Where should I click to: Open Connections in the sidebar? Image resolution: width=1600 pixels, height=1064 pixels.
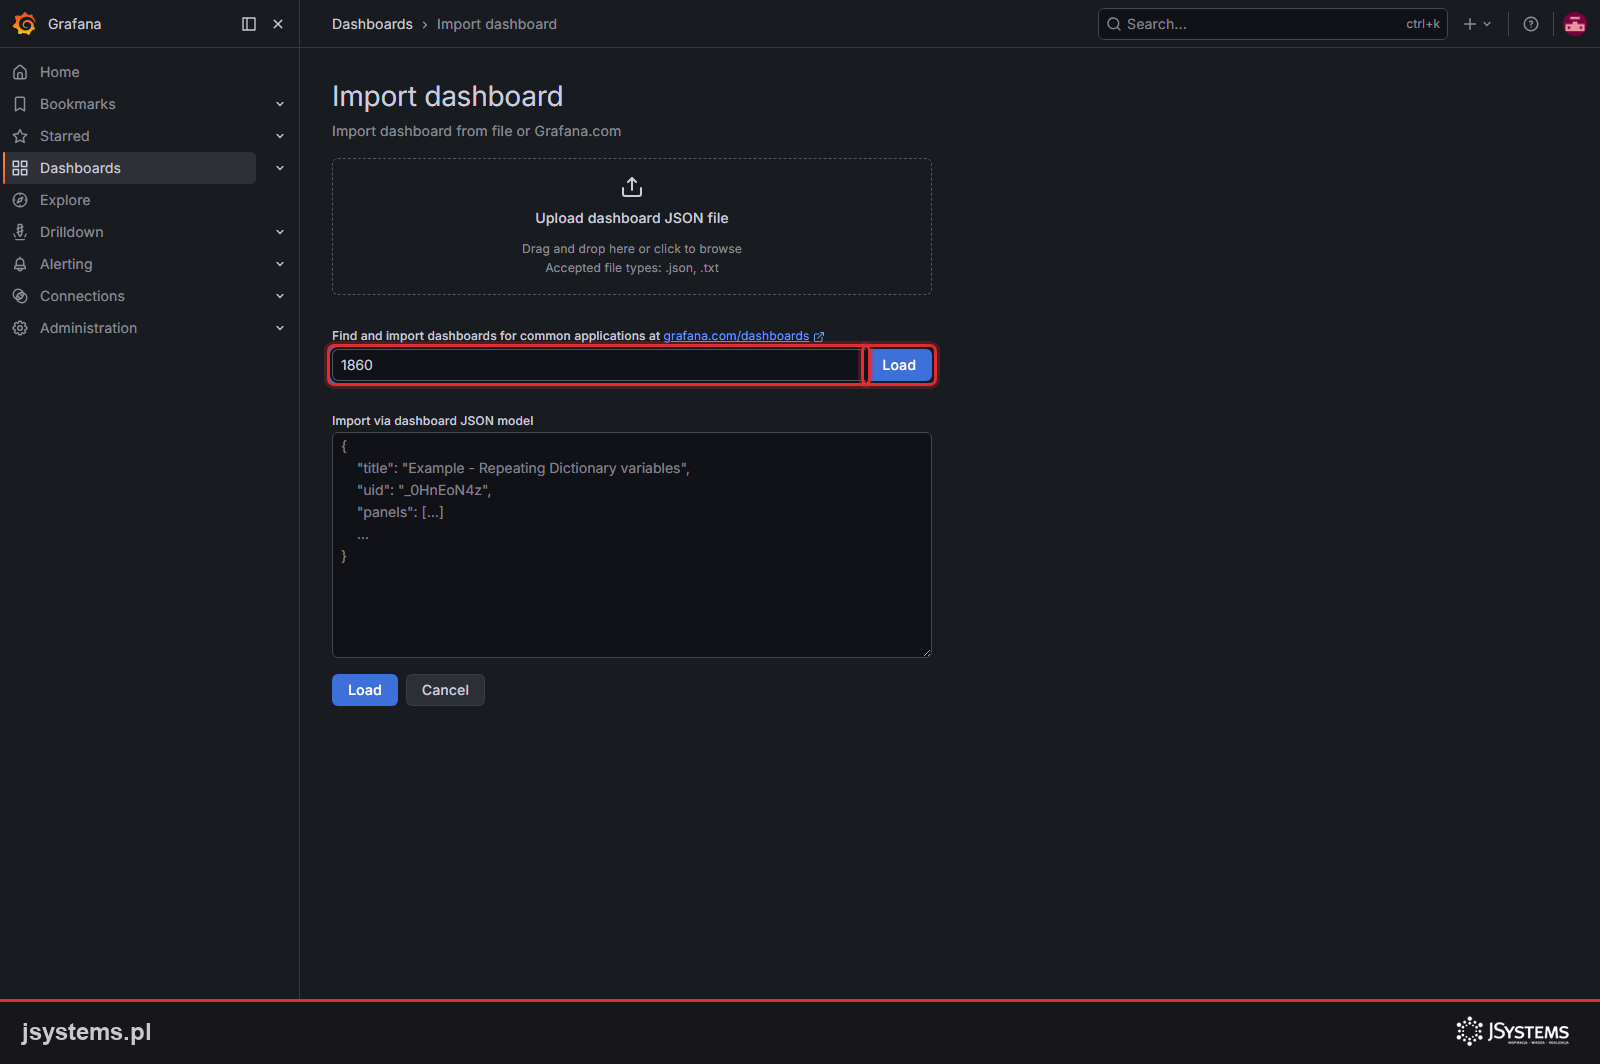(x=82, y=296)
